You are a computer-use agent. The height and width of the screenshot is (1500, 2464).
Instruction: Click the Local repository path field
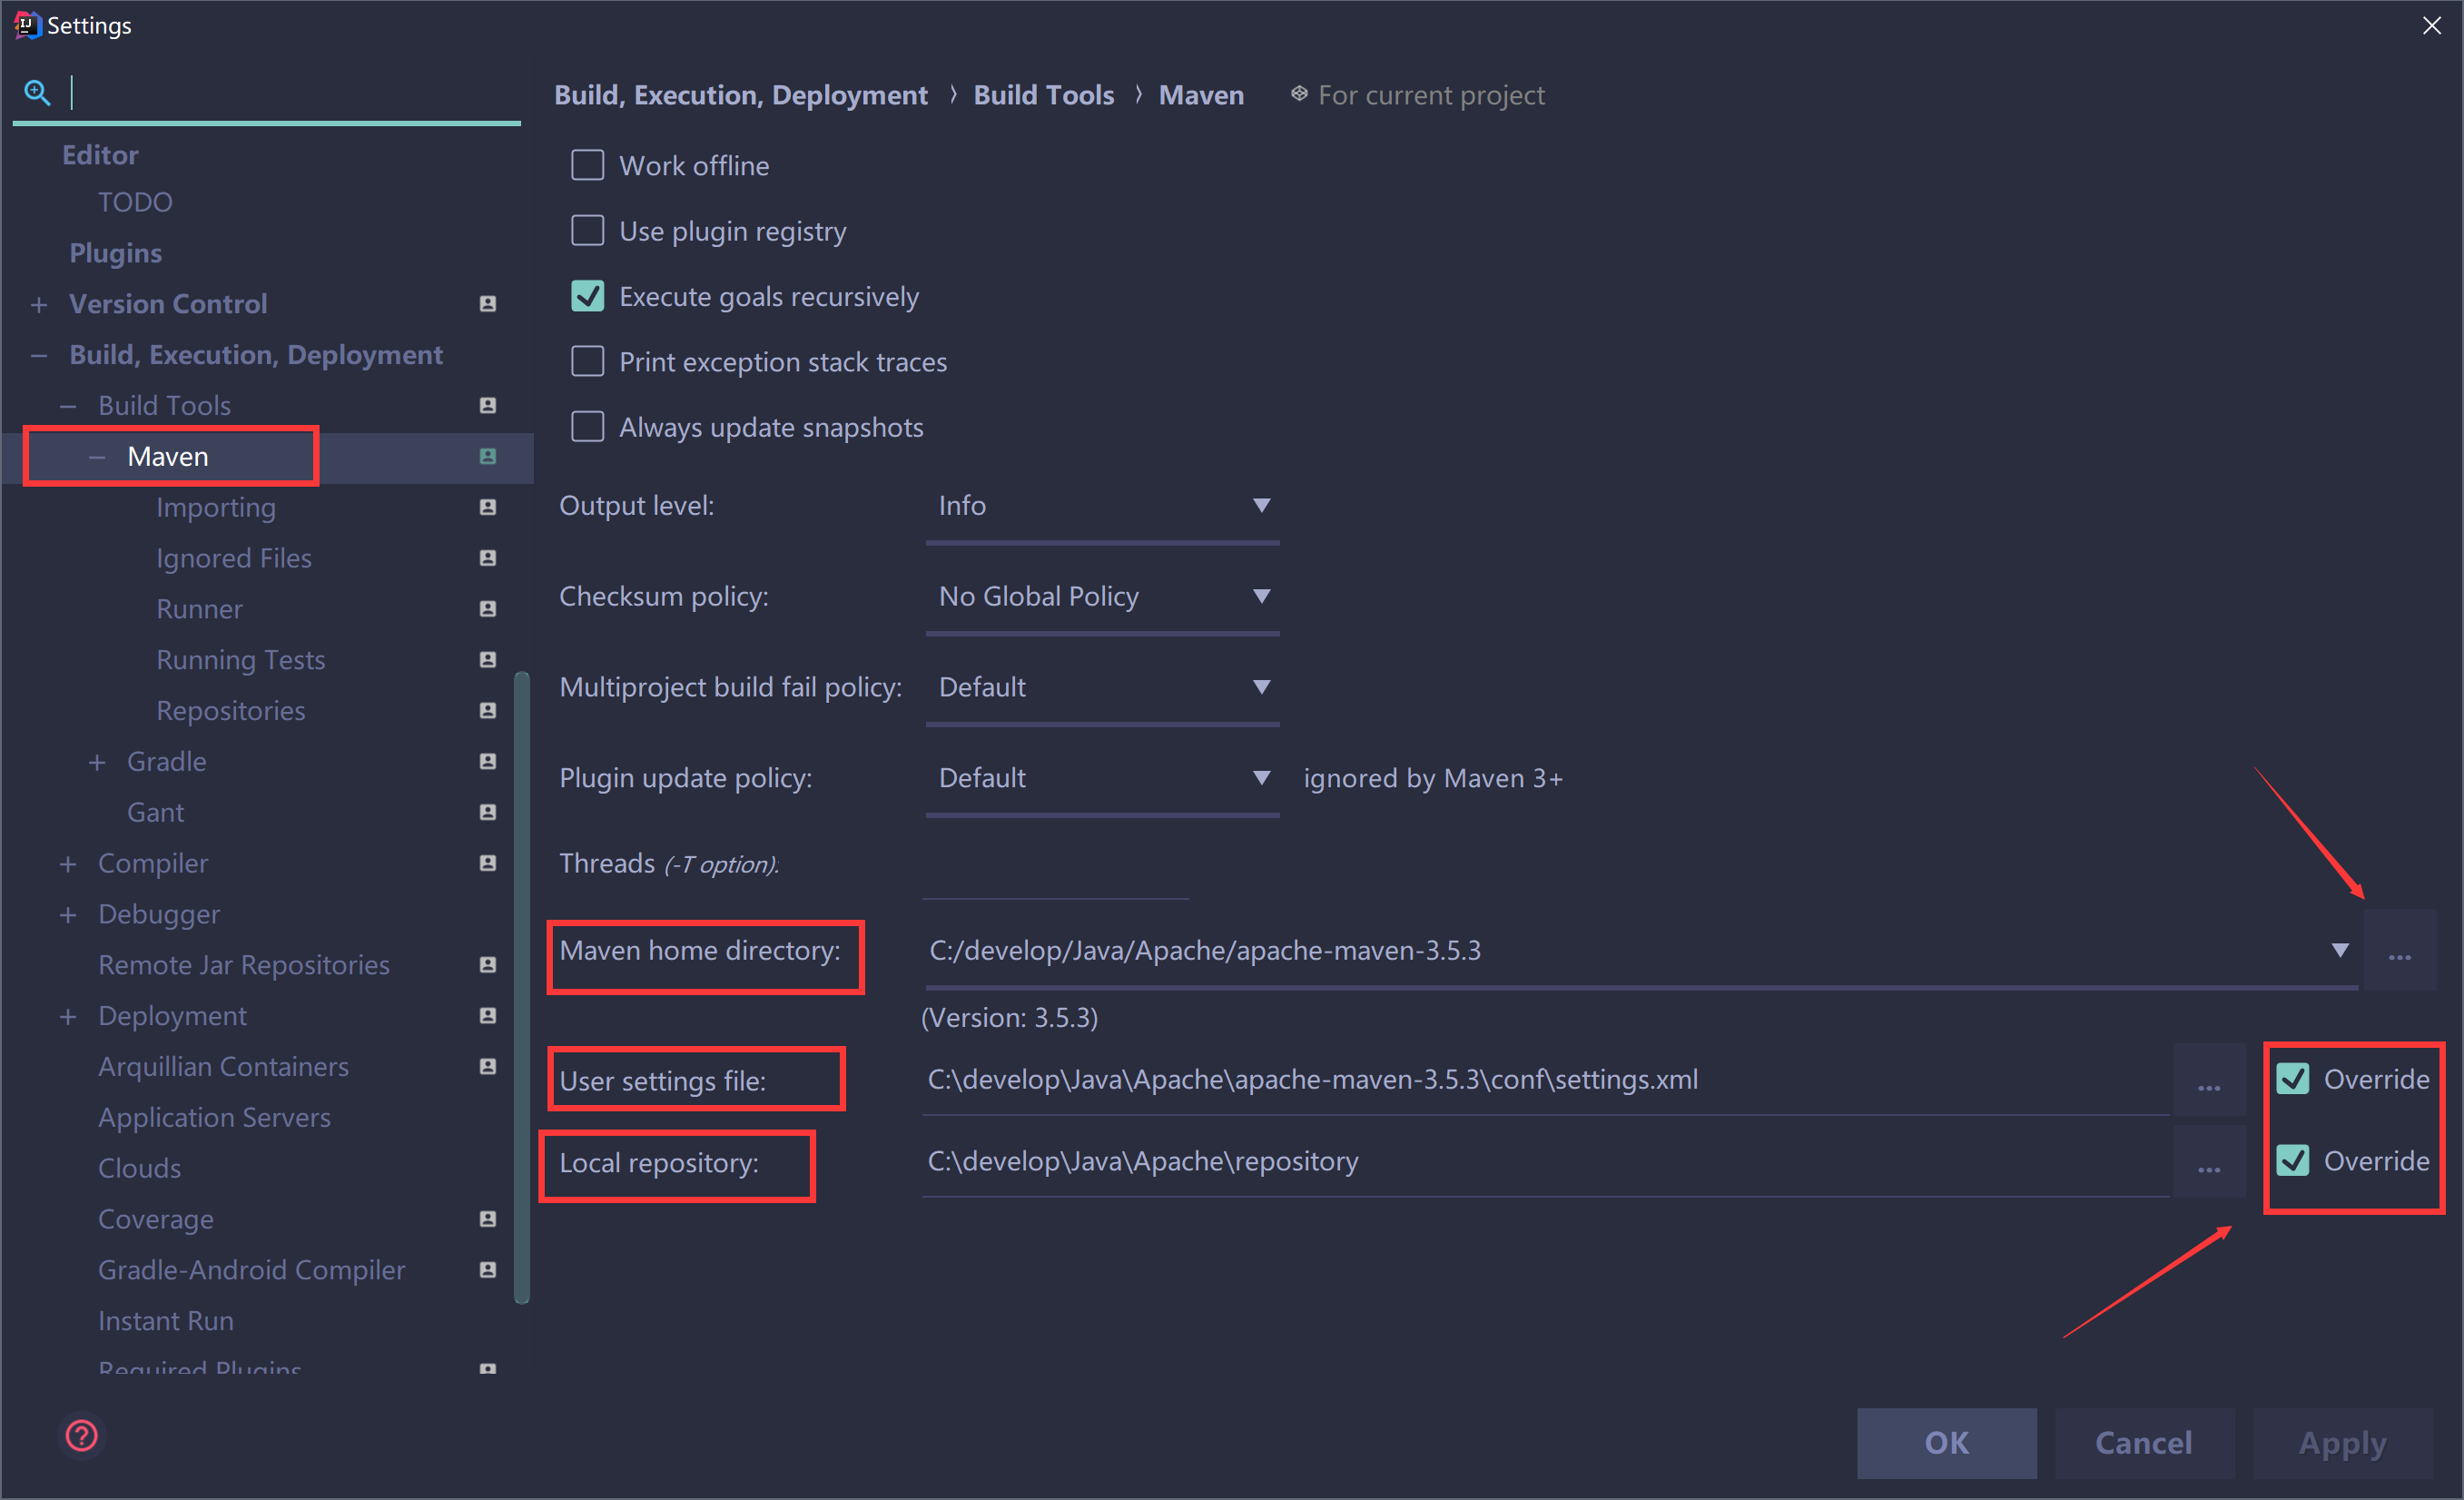[1545, 1162]
